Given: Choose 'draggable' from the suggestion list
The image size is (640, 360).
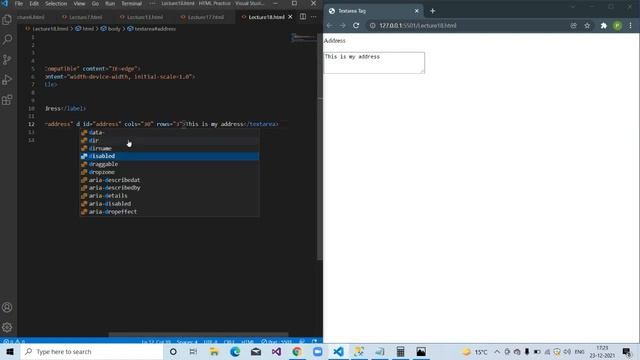Looking at the screenshot, I should (169, 164).
